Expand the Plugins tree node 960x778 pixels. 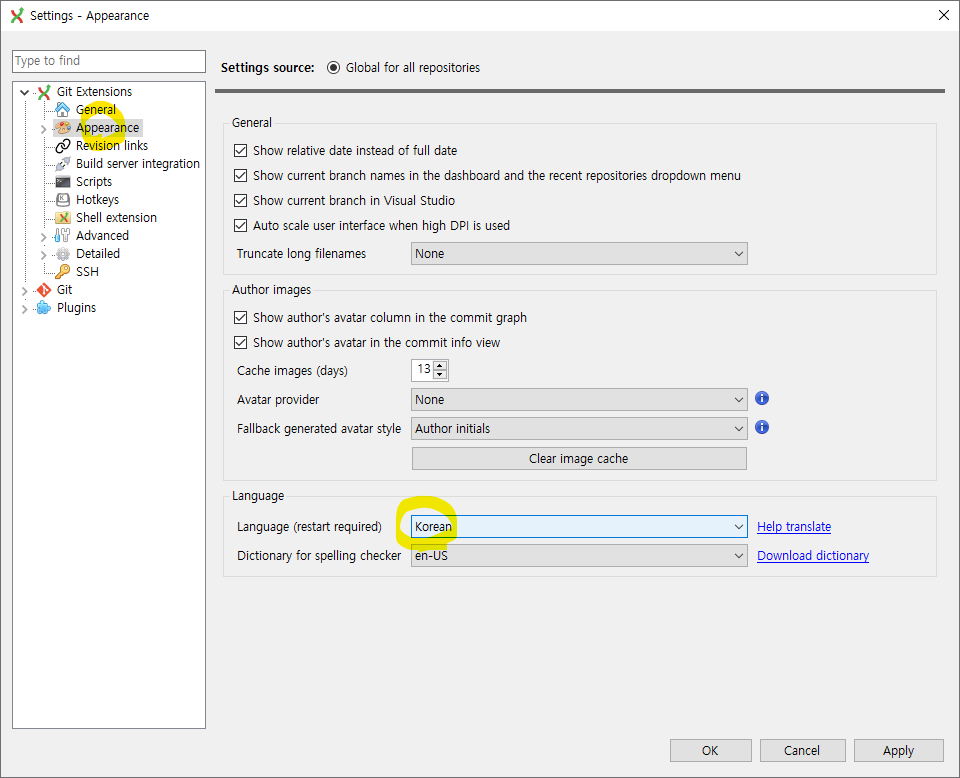pos(24,309)
